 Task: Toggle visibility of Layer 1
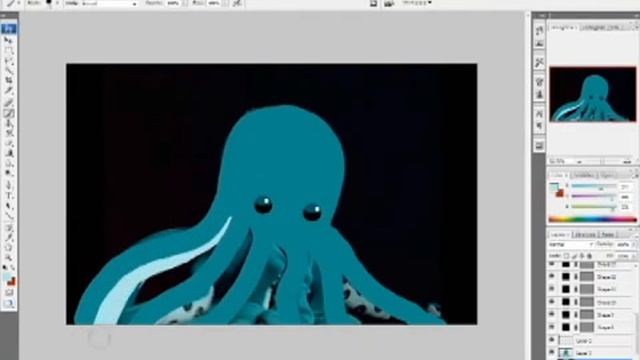[552, 353]
